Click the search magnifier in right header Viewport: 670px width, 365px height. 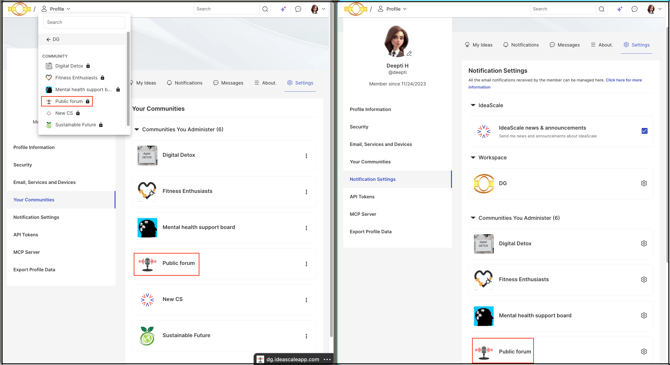pyautogui.click(x=601, y=9)
